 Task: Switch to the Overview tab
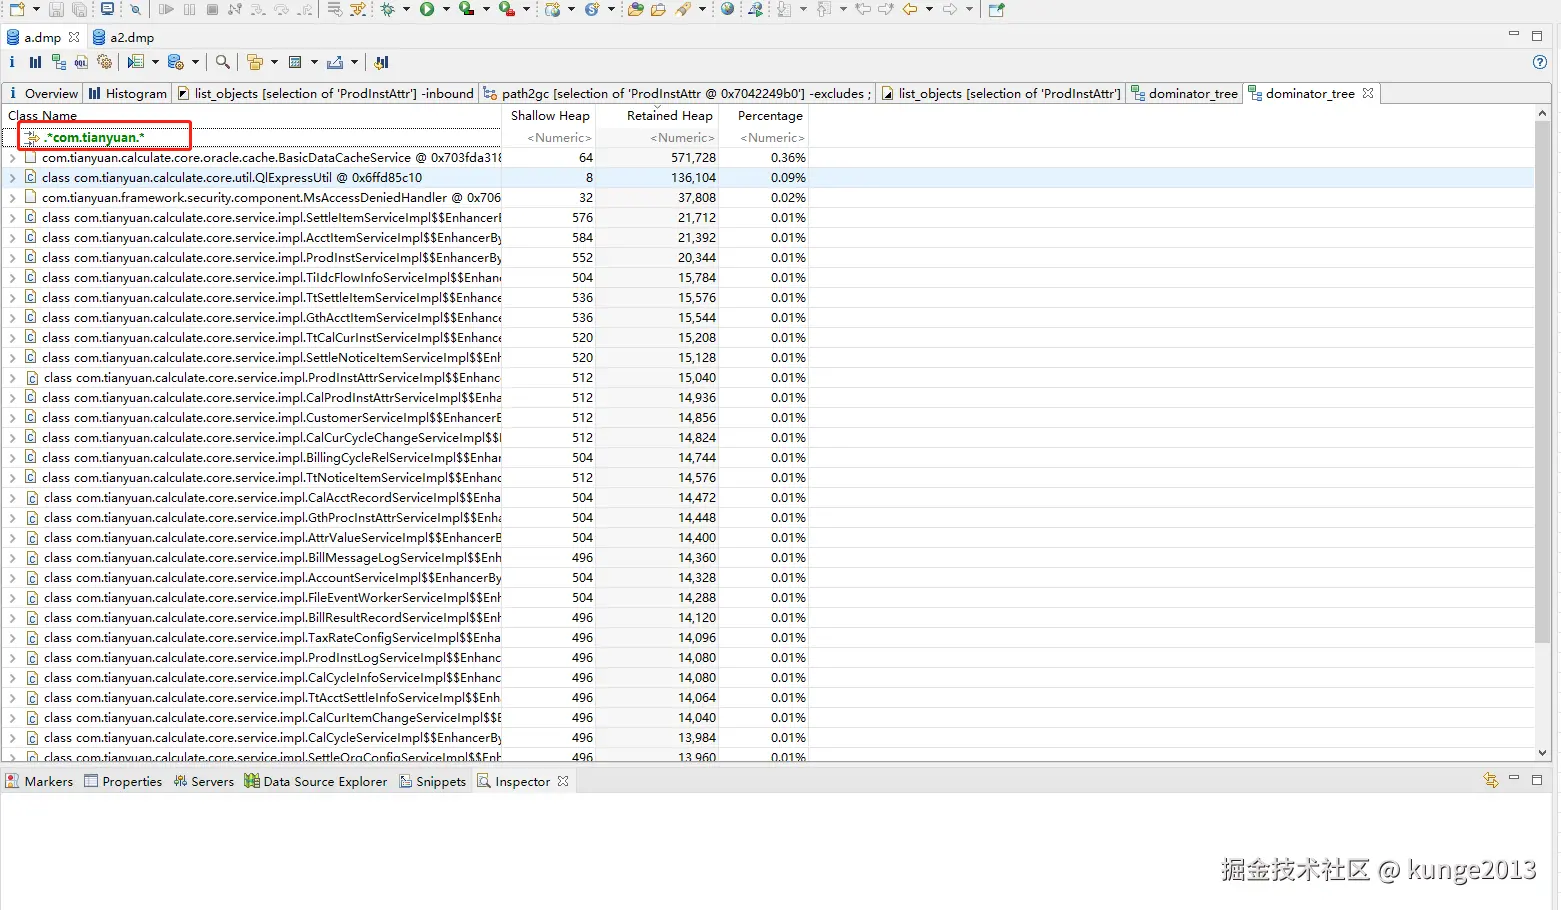[43, 93]
